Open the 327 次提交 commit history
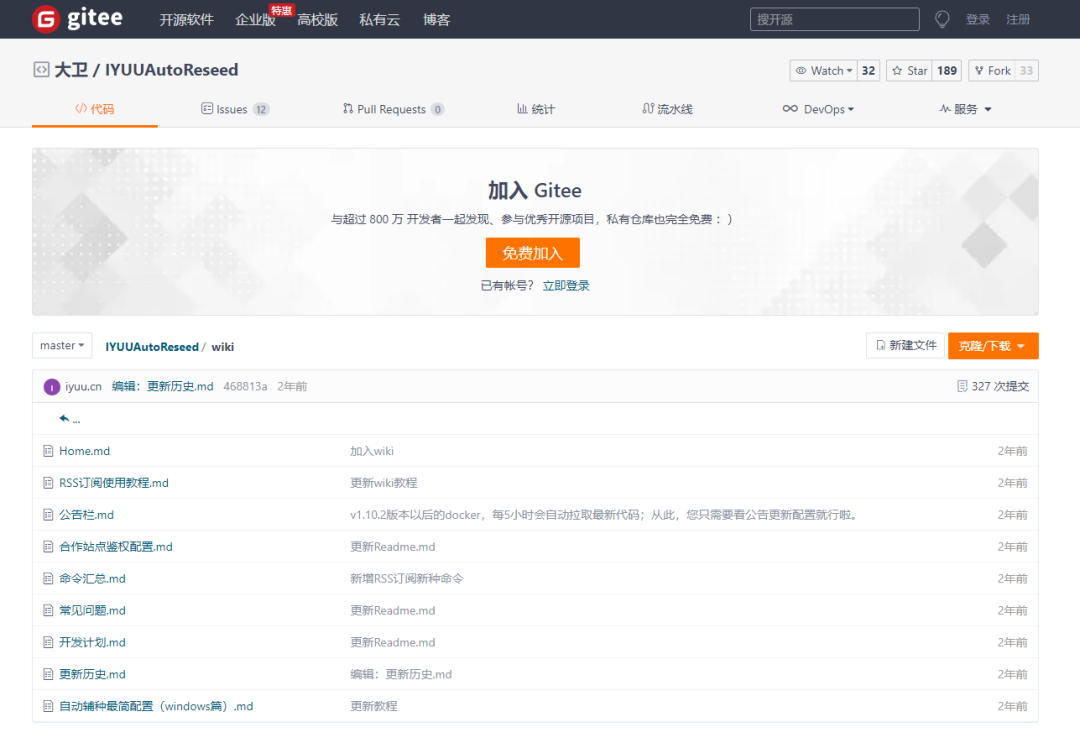This screenshot has width=1080, height=743. pyautogui.click(x=999, y=386)
